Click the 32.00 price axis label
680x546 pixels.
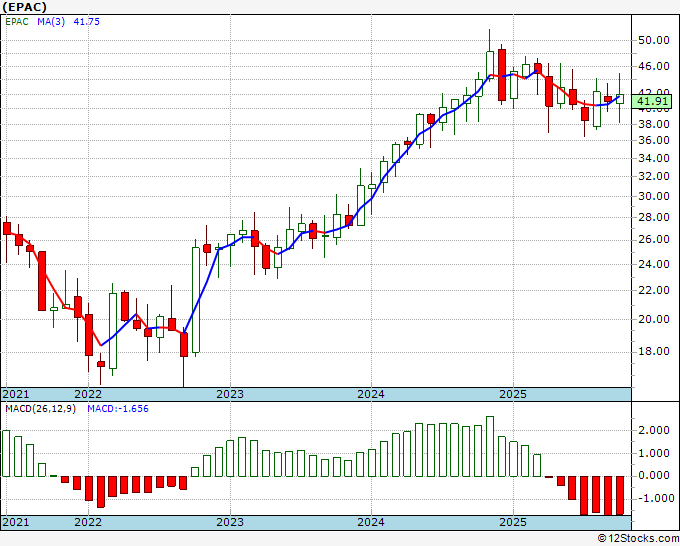click(x=654, y=177)
